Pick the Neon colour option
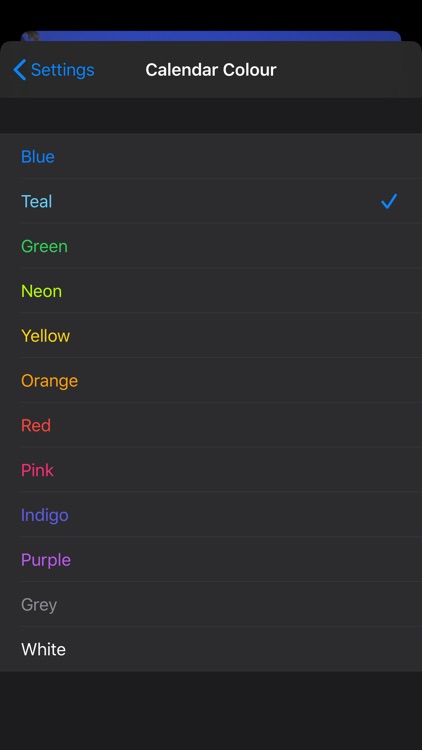This screenshot has height=750, width=422. (x=211, y=291)
